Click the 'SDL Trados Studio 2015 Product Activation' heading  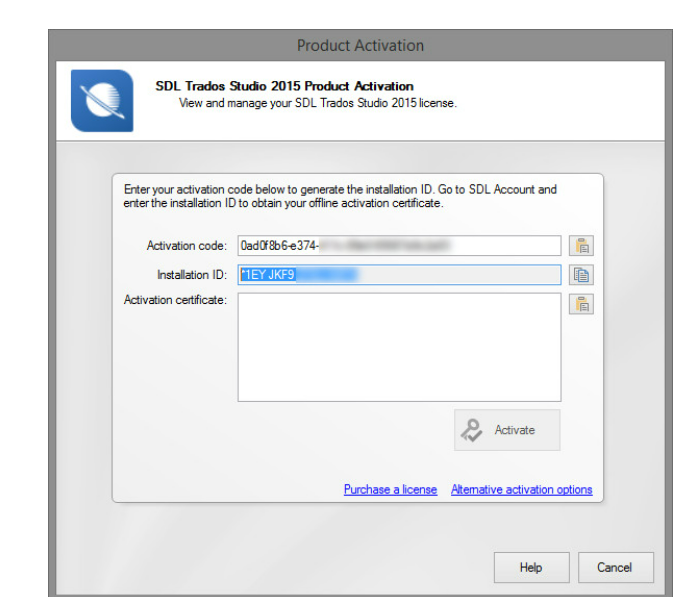pos(284,86)
